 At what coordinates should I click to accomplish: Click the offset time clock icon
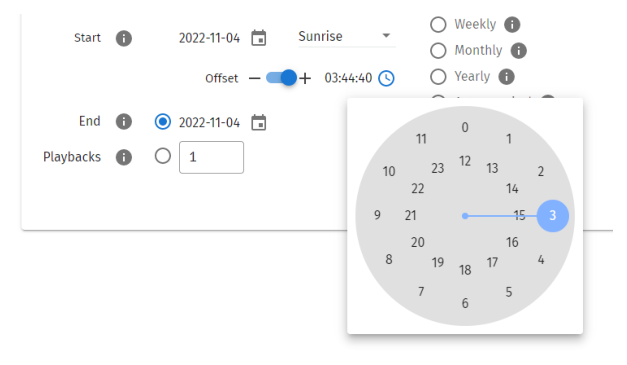(386, 78)
